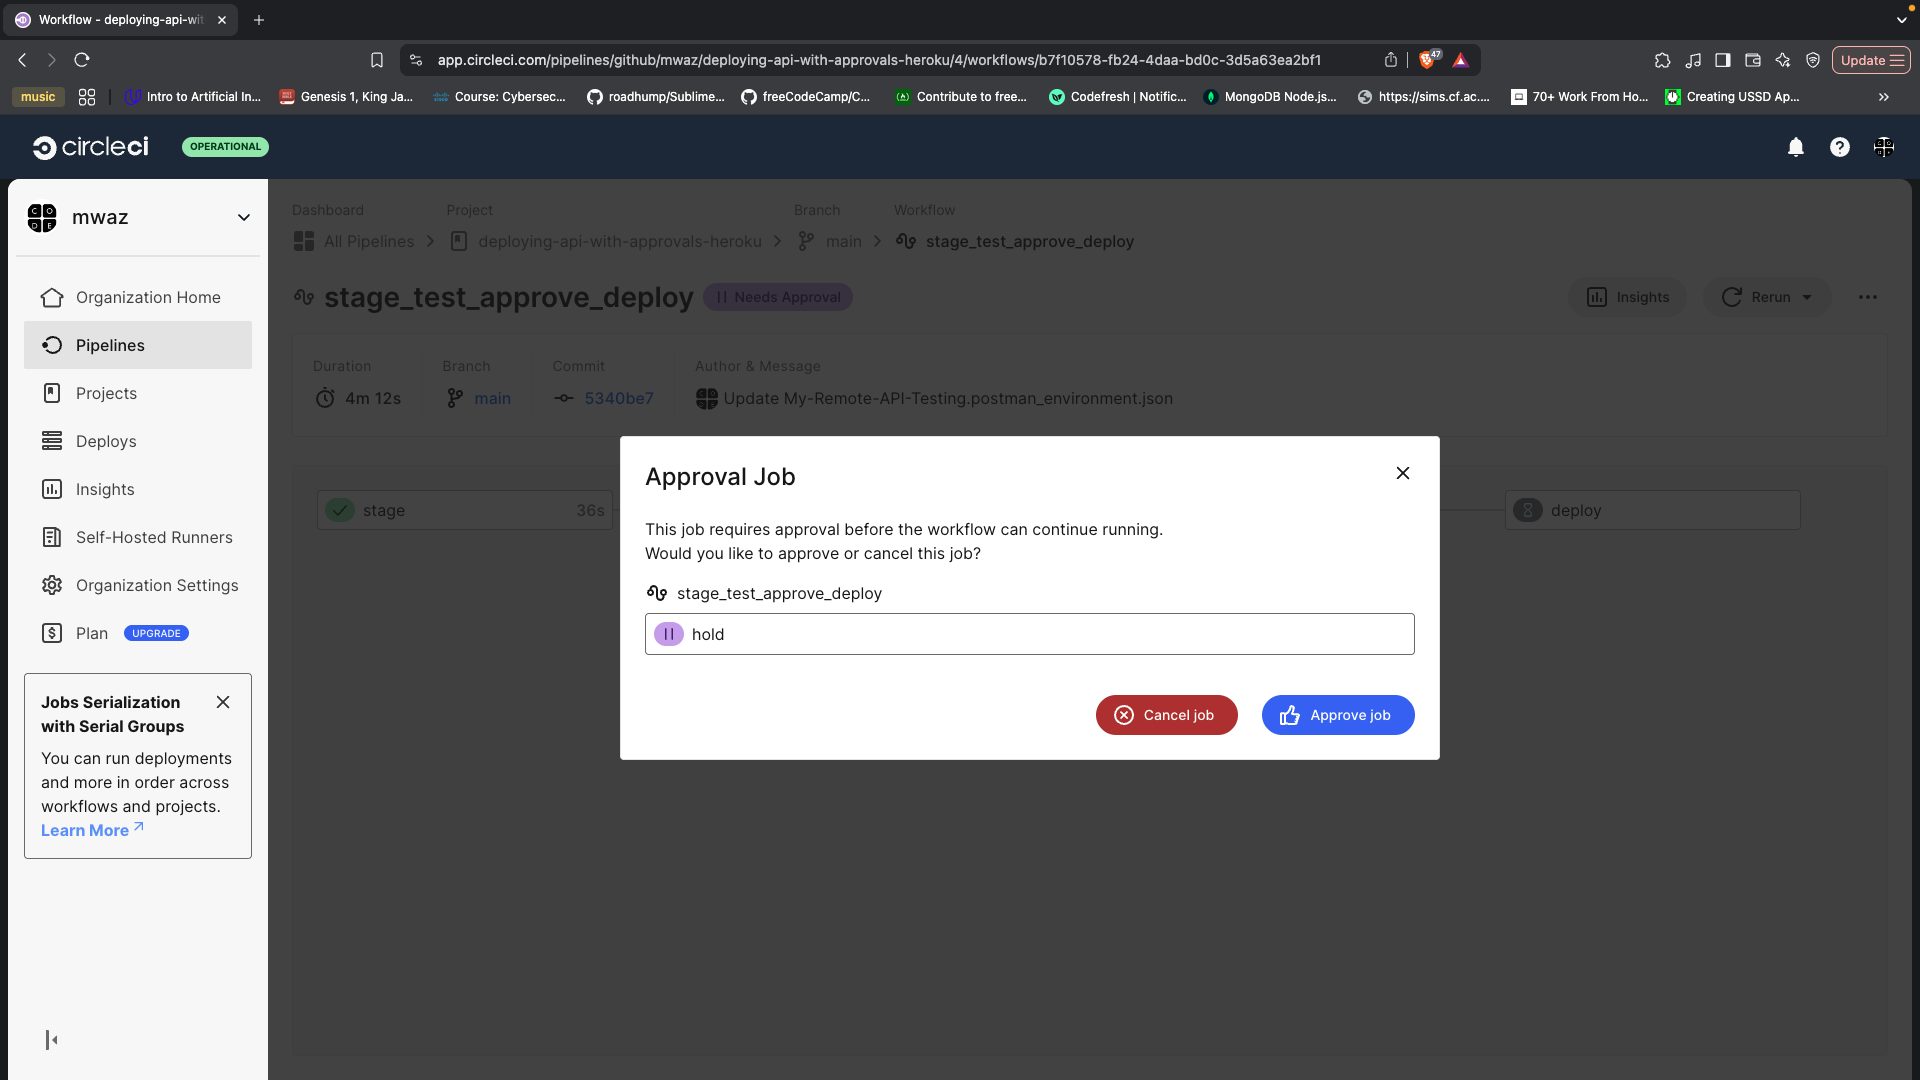Close the Approval Job dialog

click(1402, 473)
